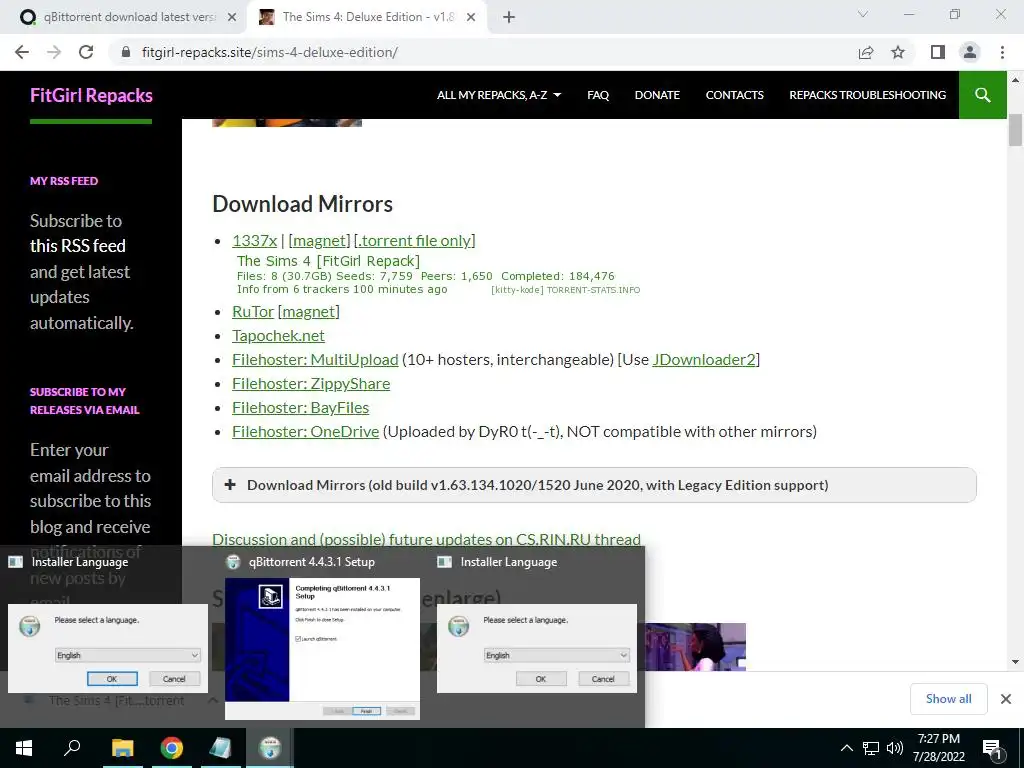Open Filehoster: BayFiles link
Image resolution: width=1024 pixels, height=768 pixels.
(300, 408)
